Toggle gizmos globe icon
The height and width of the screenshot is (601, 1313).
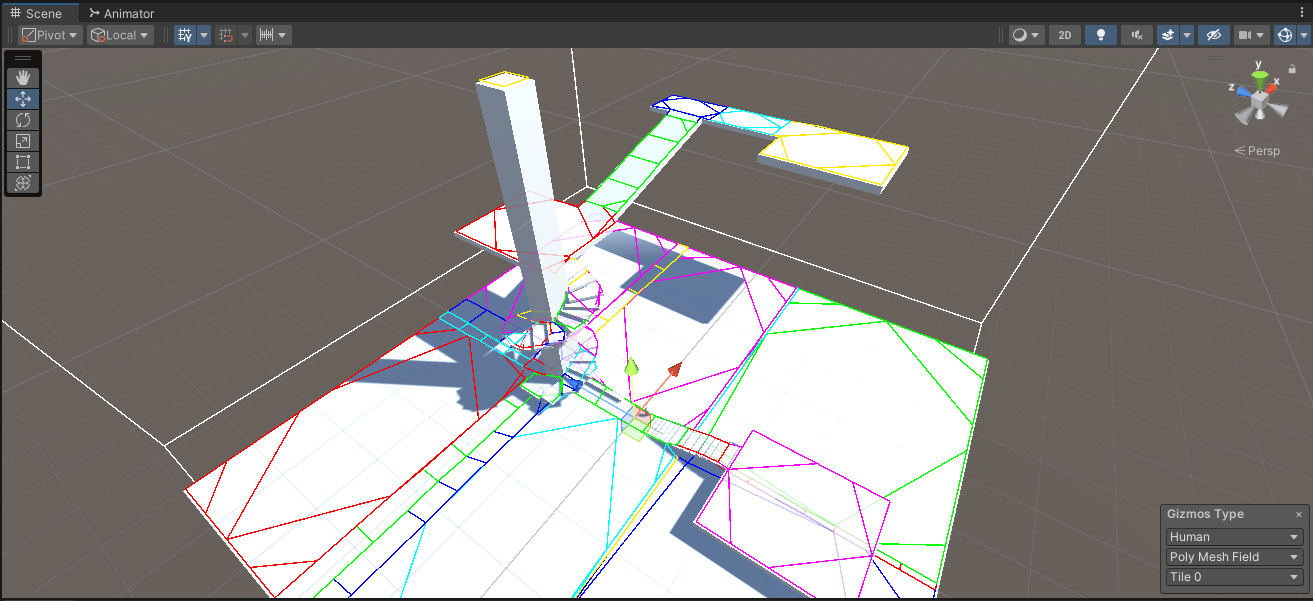click(x=1284, y=35)
